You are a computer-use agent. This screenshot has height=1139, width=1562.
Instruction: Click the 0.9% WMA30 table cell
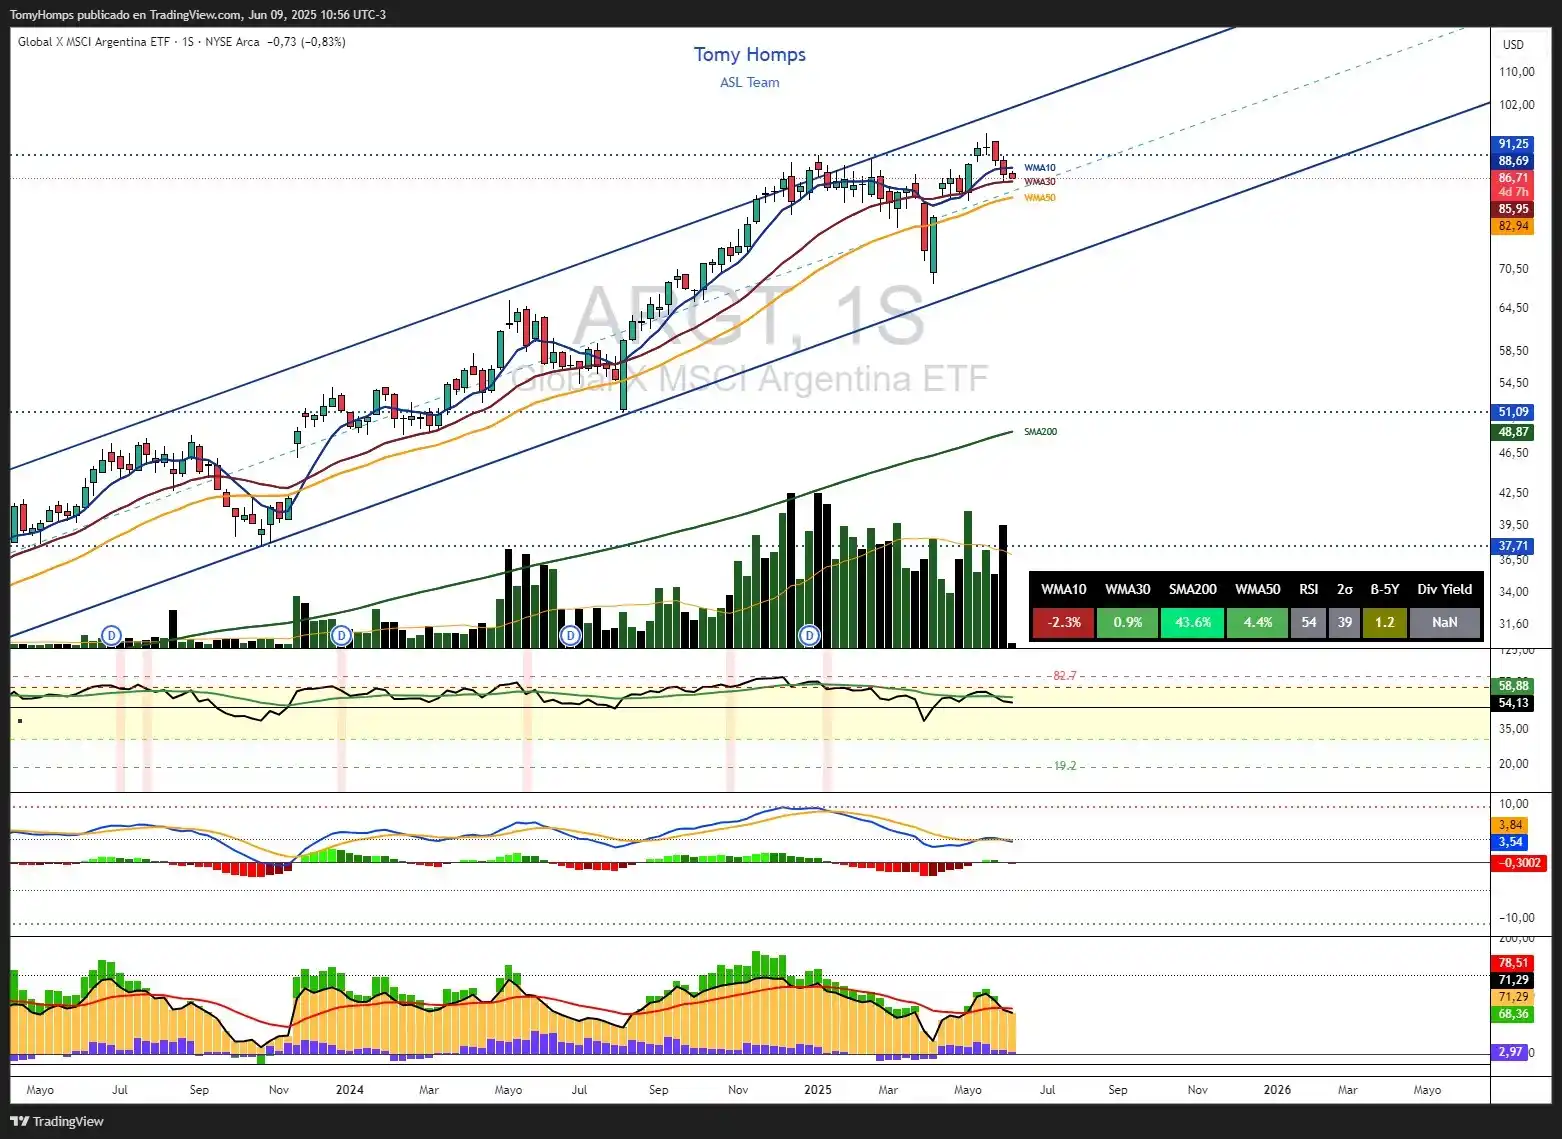[1127, 622]
